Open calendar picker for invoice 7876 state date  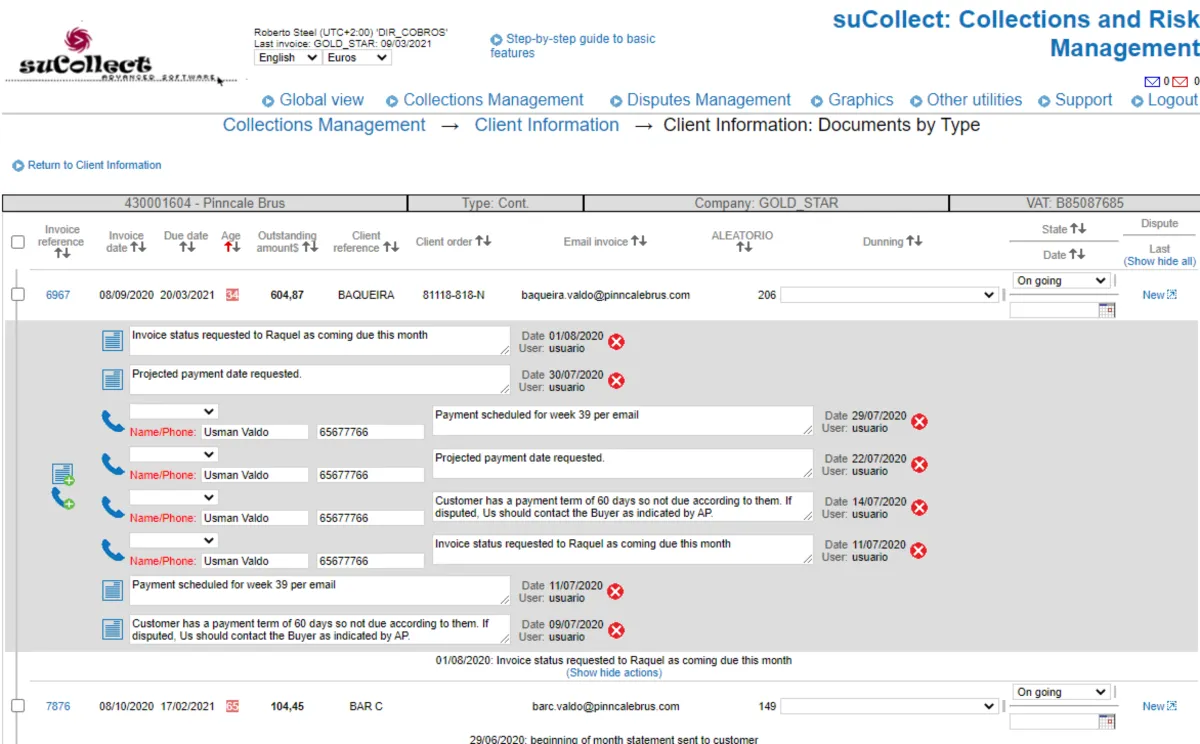tap(1107, 722)
